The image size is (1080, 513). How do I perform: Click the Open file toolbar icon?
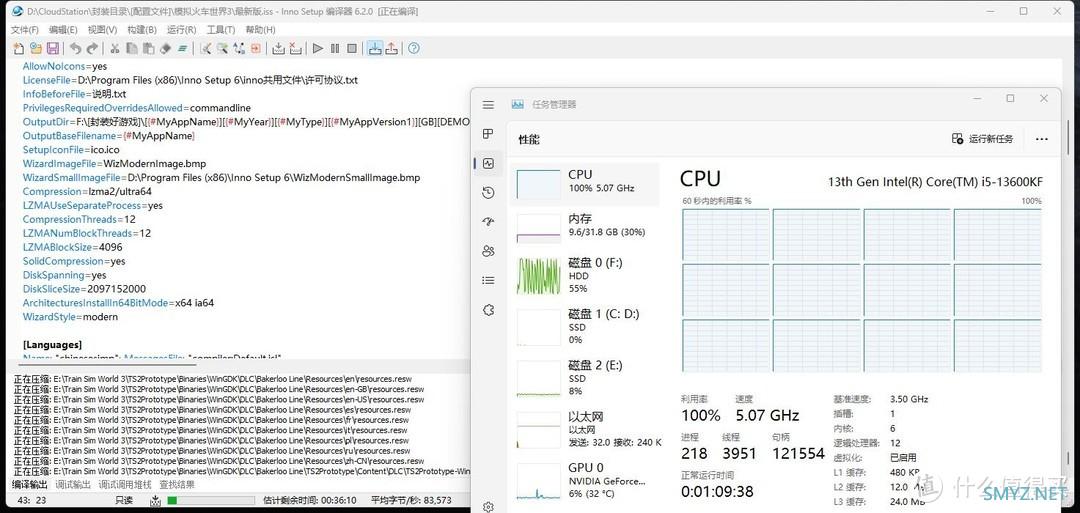pos(36,48)
